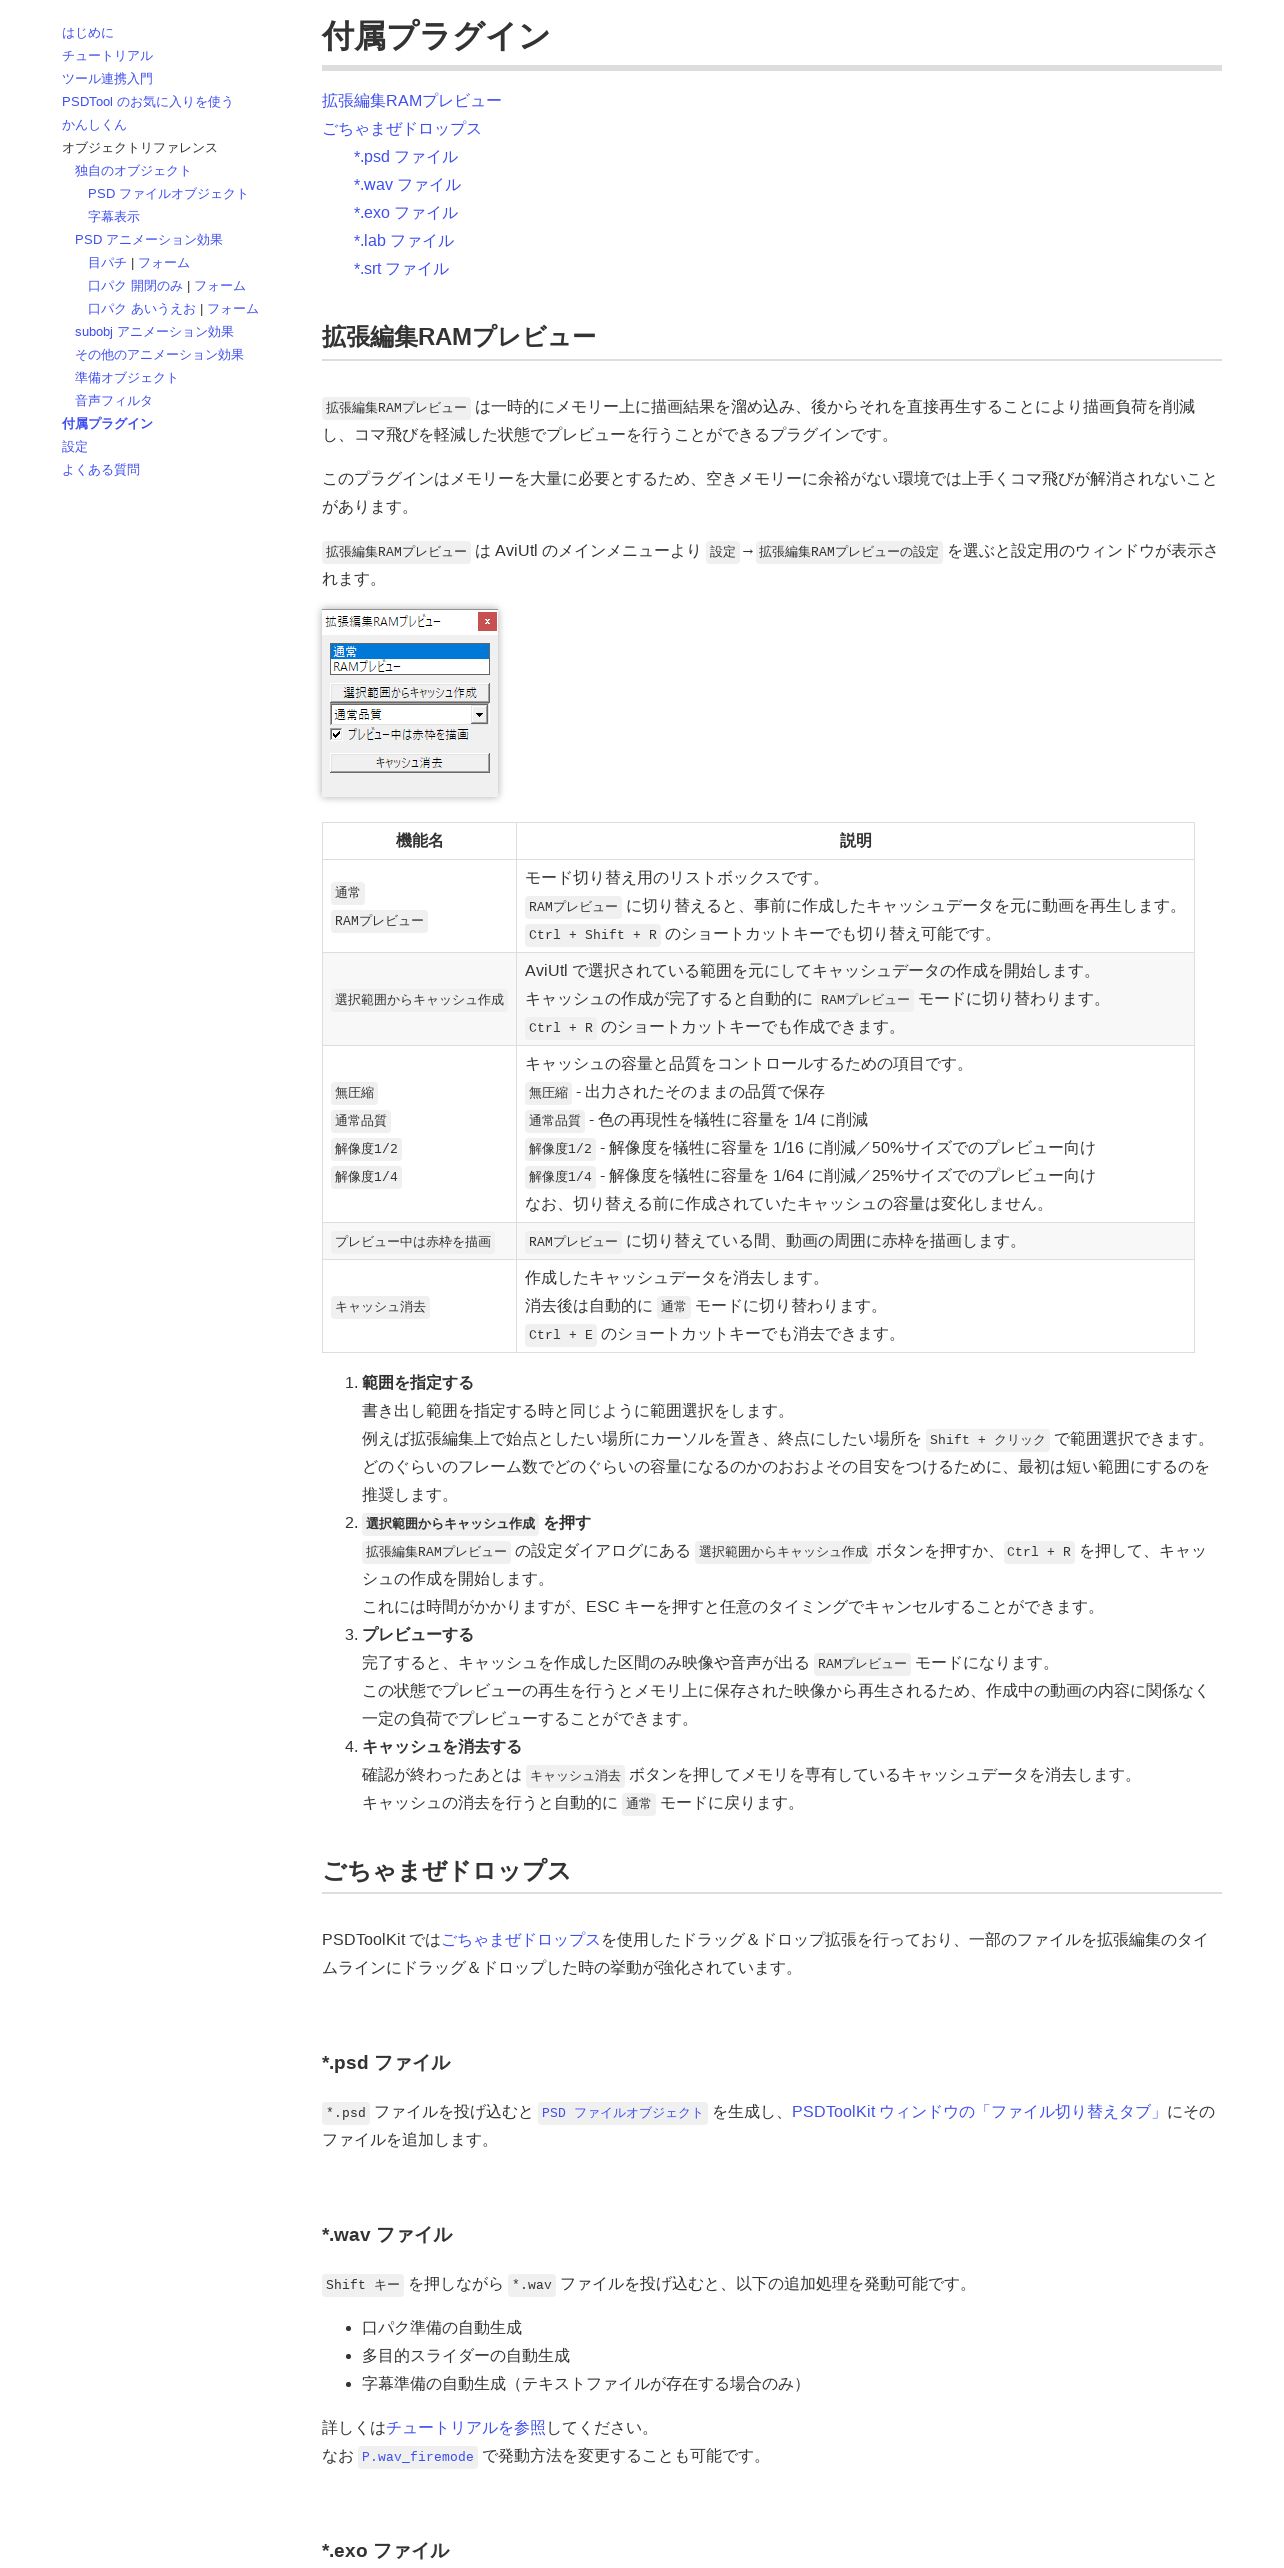Open 字幕表示 sidebar entry
Screen dimensions: 1284x2568
tap(114, 217)
